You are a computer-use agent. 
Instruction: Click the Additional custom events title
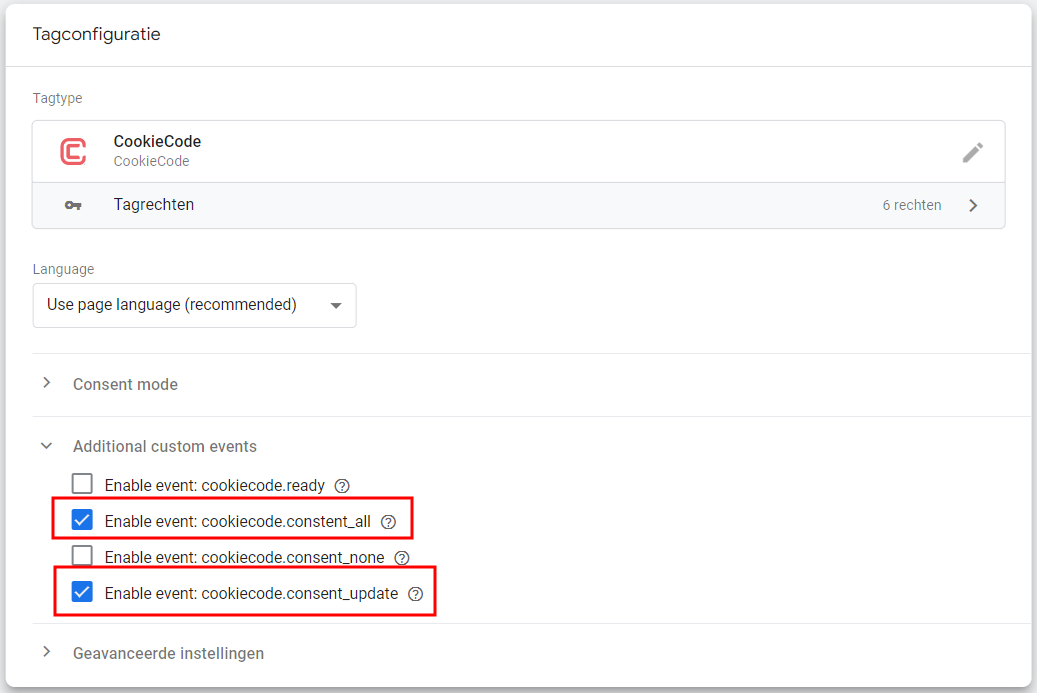coord(165,446)
